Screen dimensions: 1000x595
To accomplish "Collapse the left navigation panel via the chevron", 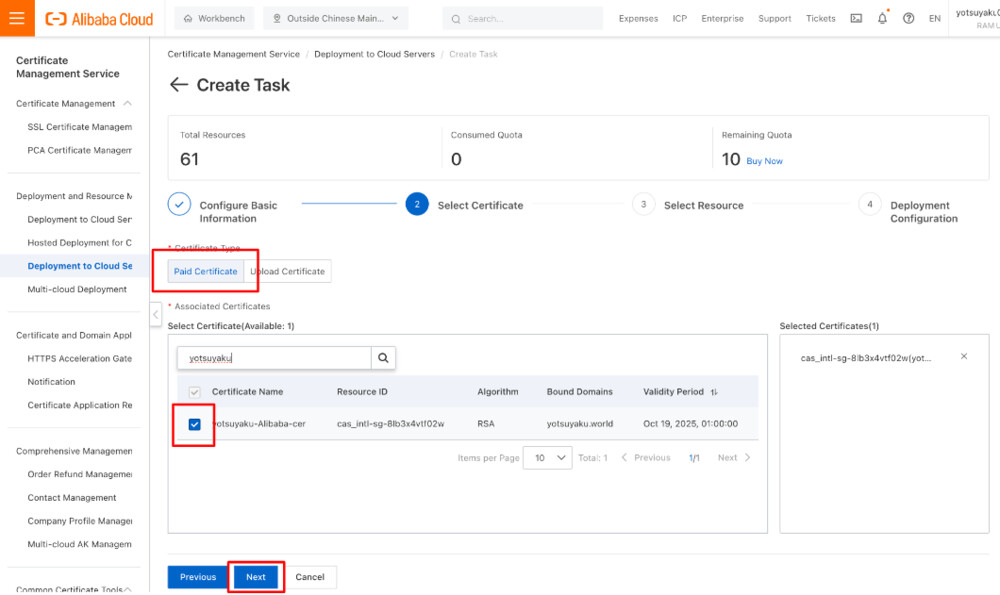I will point(156,313).
